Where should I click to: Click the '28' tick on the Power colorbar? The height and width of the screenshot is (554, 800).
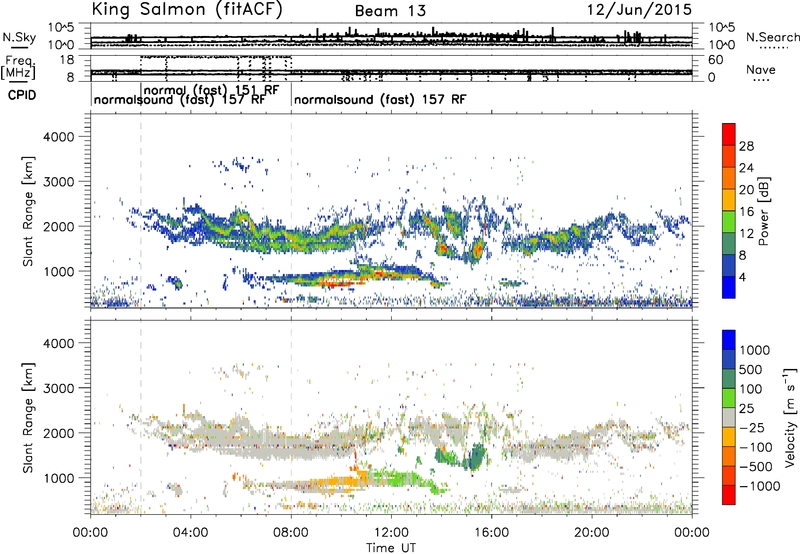(746, 146)
